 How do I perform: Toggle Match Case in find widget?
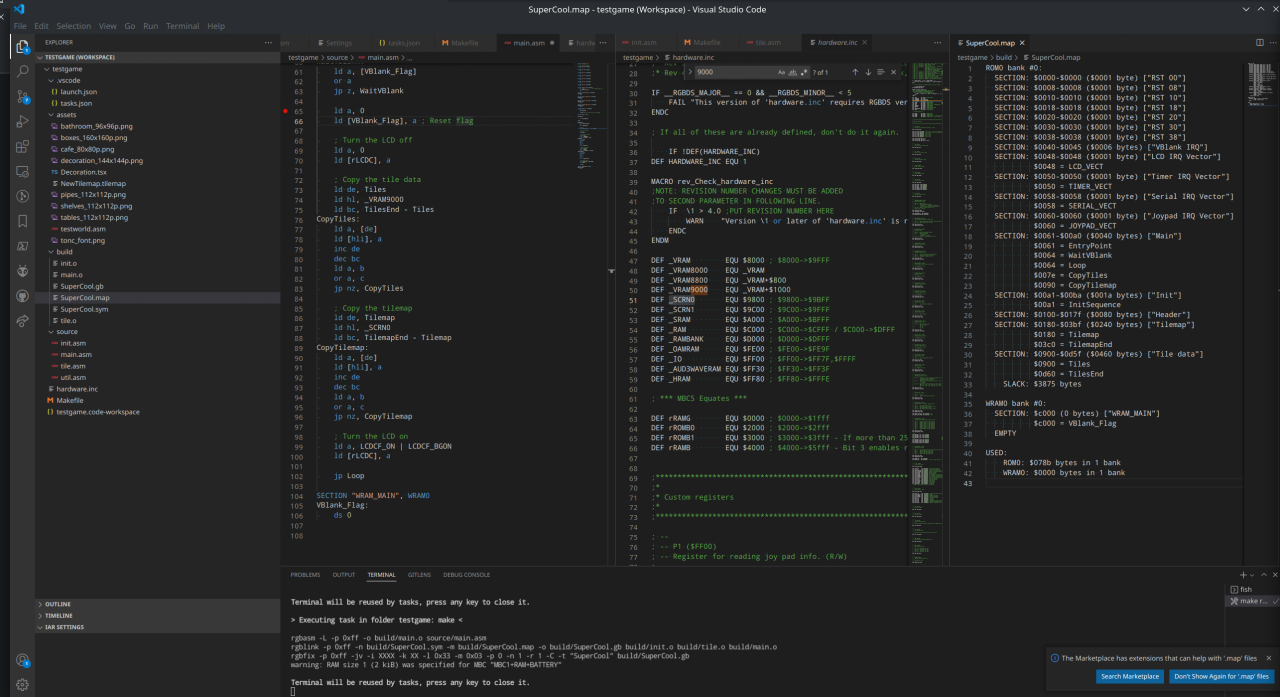tap(781, 72)
